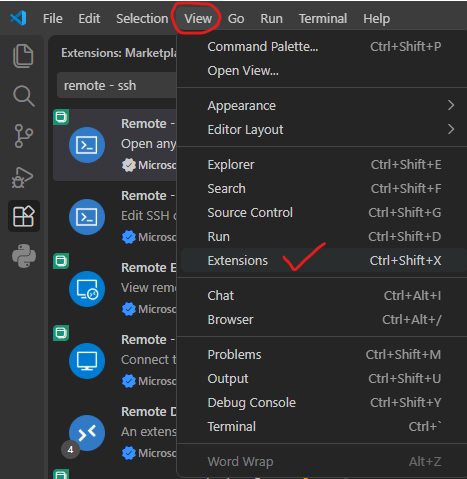The image size is (467, 479).
Task: Click the Remote Explorer extension icon
Action: click(87, 289)
